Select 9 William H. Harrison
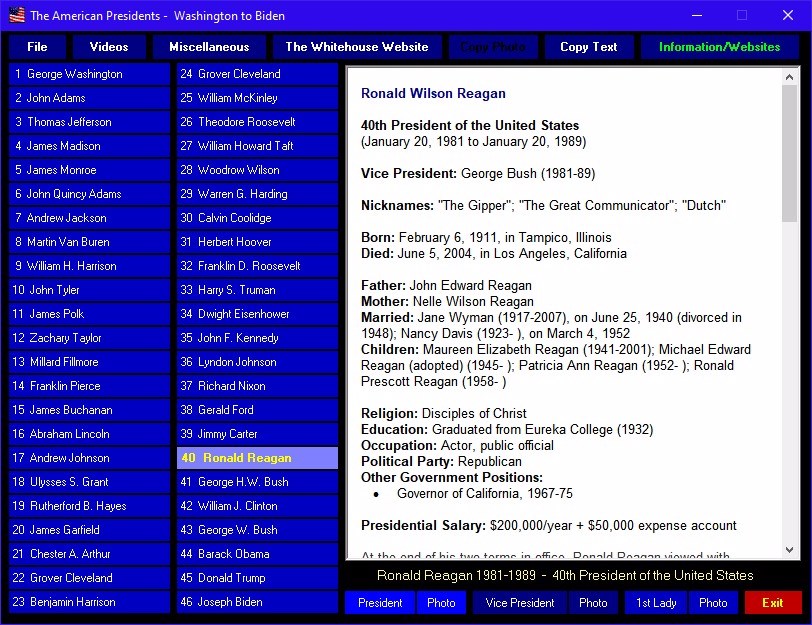 pyautogui.click(x=90, y=266)
